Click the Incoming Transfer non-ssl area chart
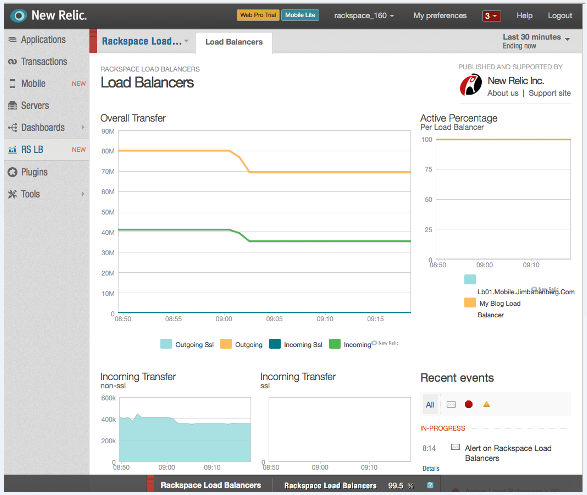This screenshot has height=495, width=587. tap(185, 429)
